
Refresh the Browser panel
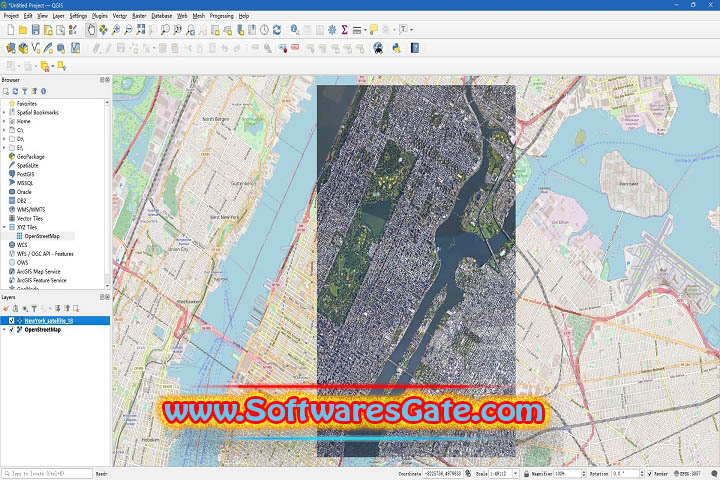click(15, 91)
